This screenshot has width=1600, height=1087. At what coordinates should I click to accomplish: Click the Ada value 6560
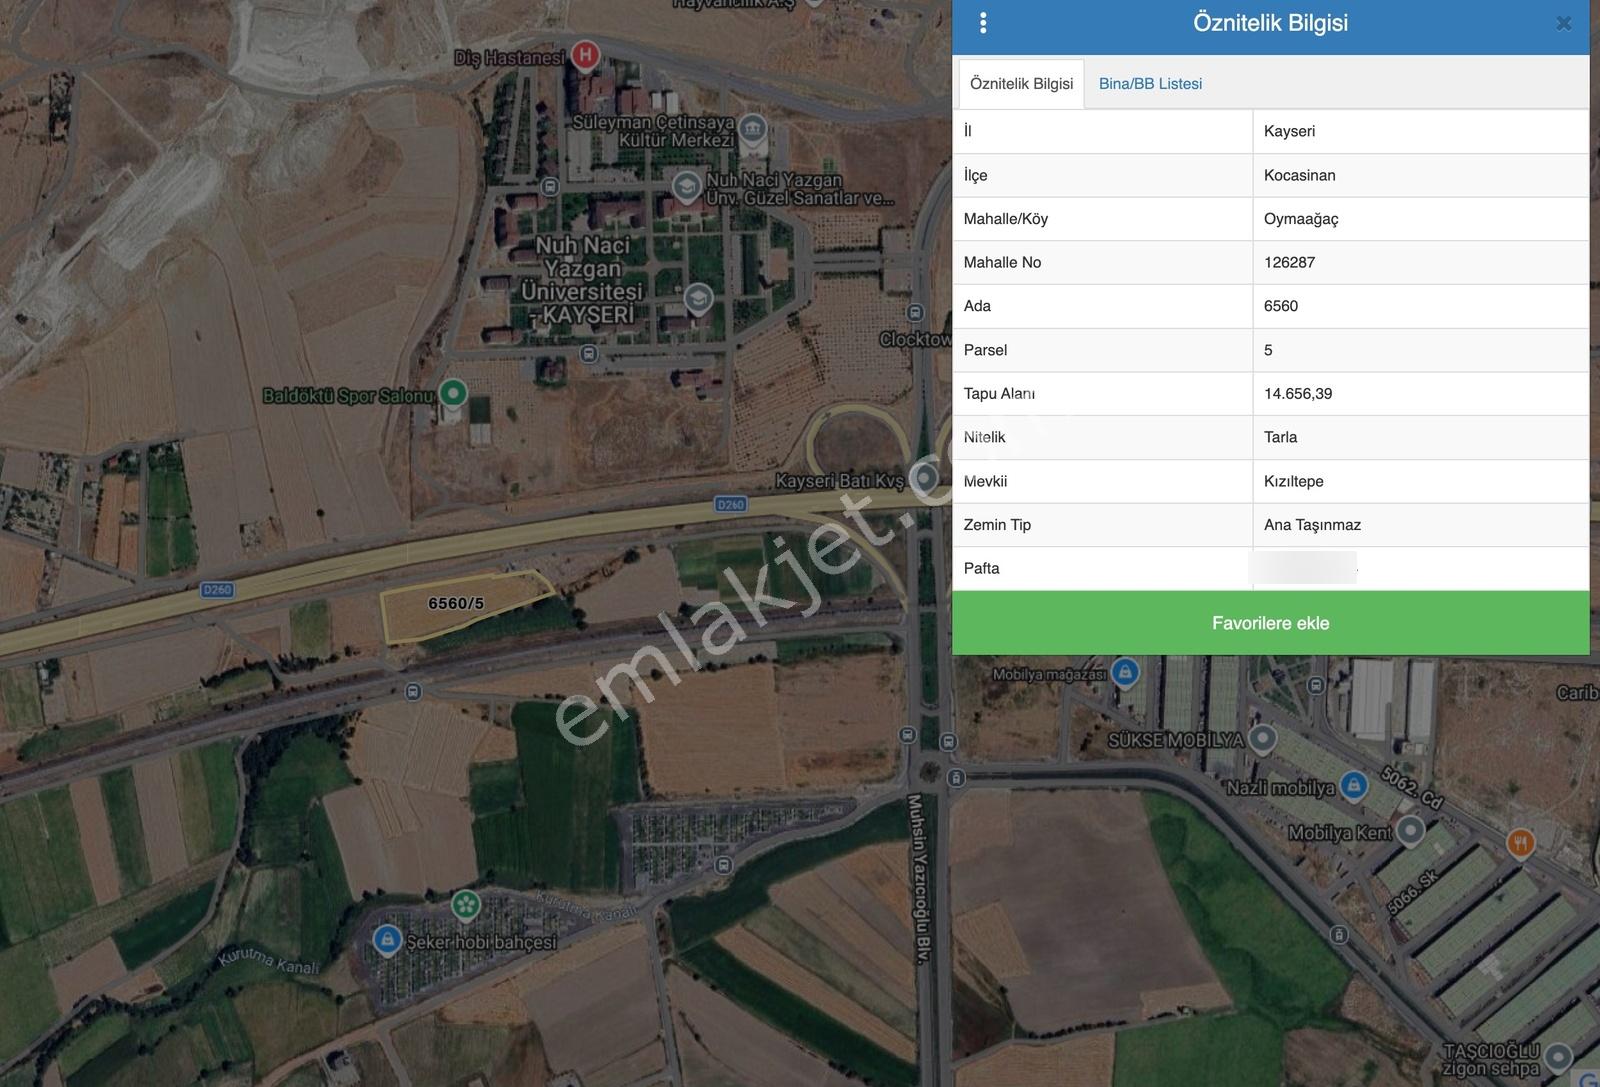pyautogui.click(x=1281, y=306)
